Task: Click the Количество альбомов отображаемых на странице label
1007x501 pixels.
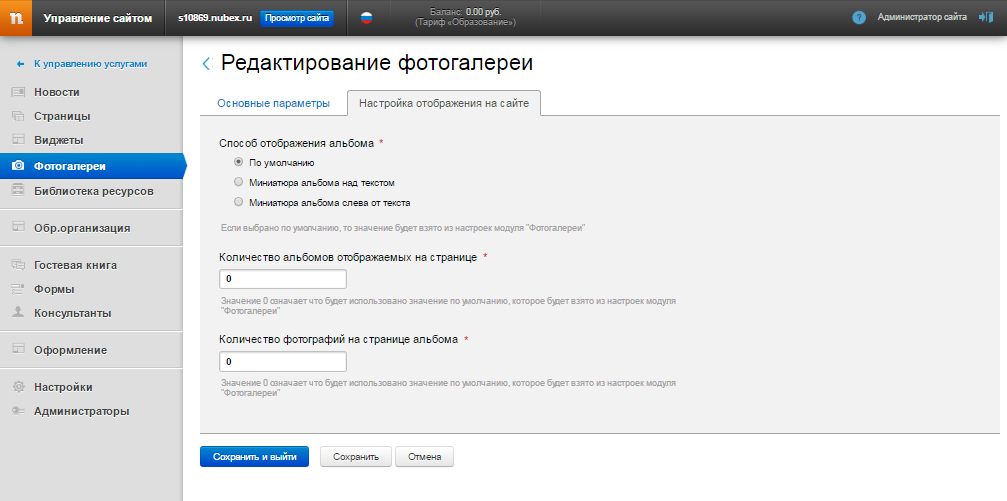Action: [x=347, y=257]
